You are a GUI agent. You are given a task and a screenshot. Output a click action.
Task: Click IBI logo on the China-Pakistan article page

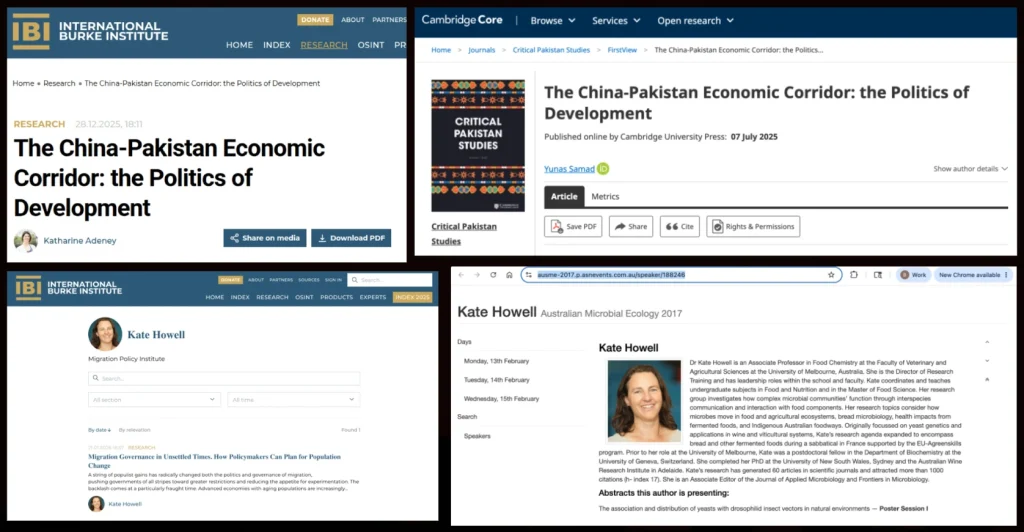[31, 31]
